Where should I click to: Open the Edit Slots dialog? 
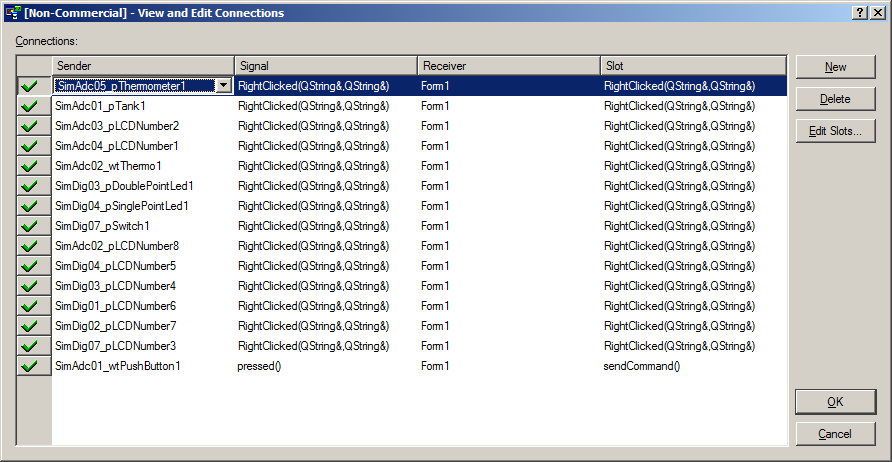pyautogui.click(x=835, y=131)
